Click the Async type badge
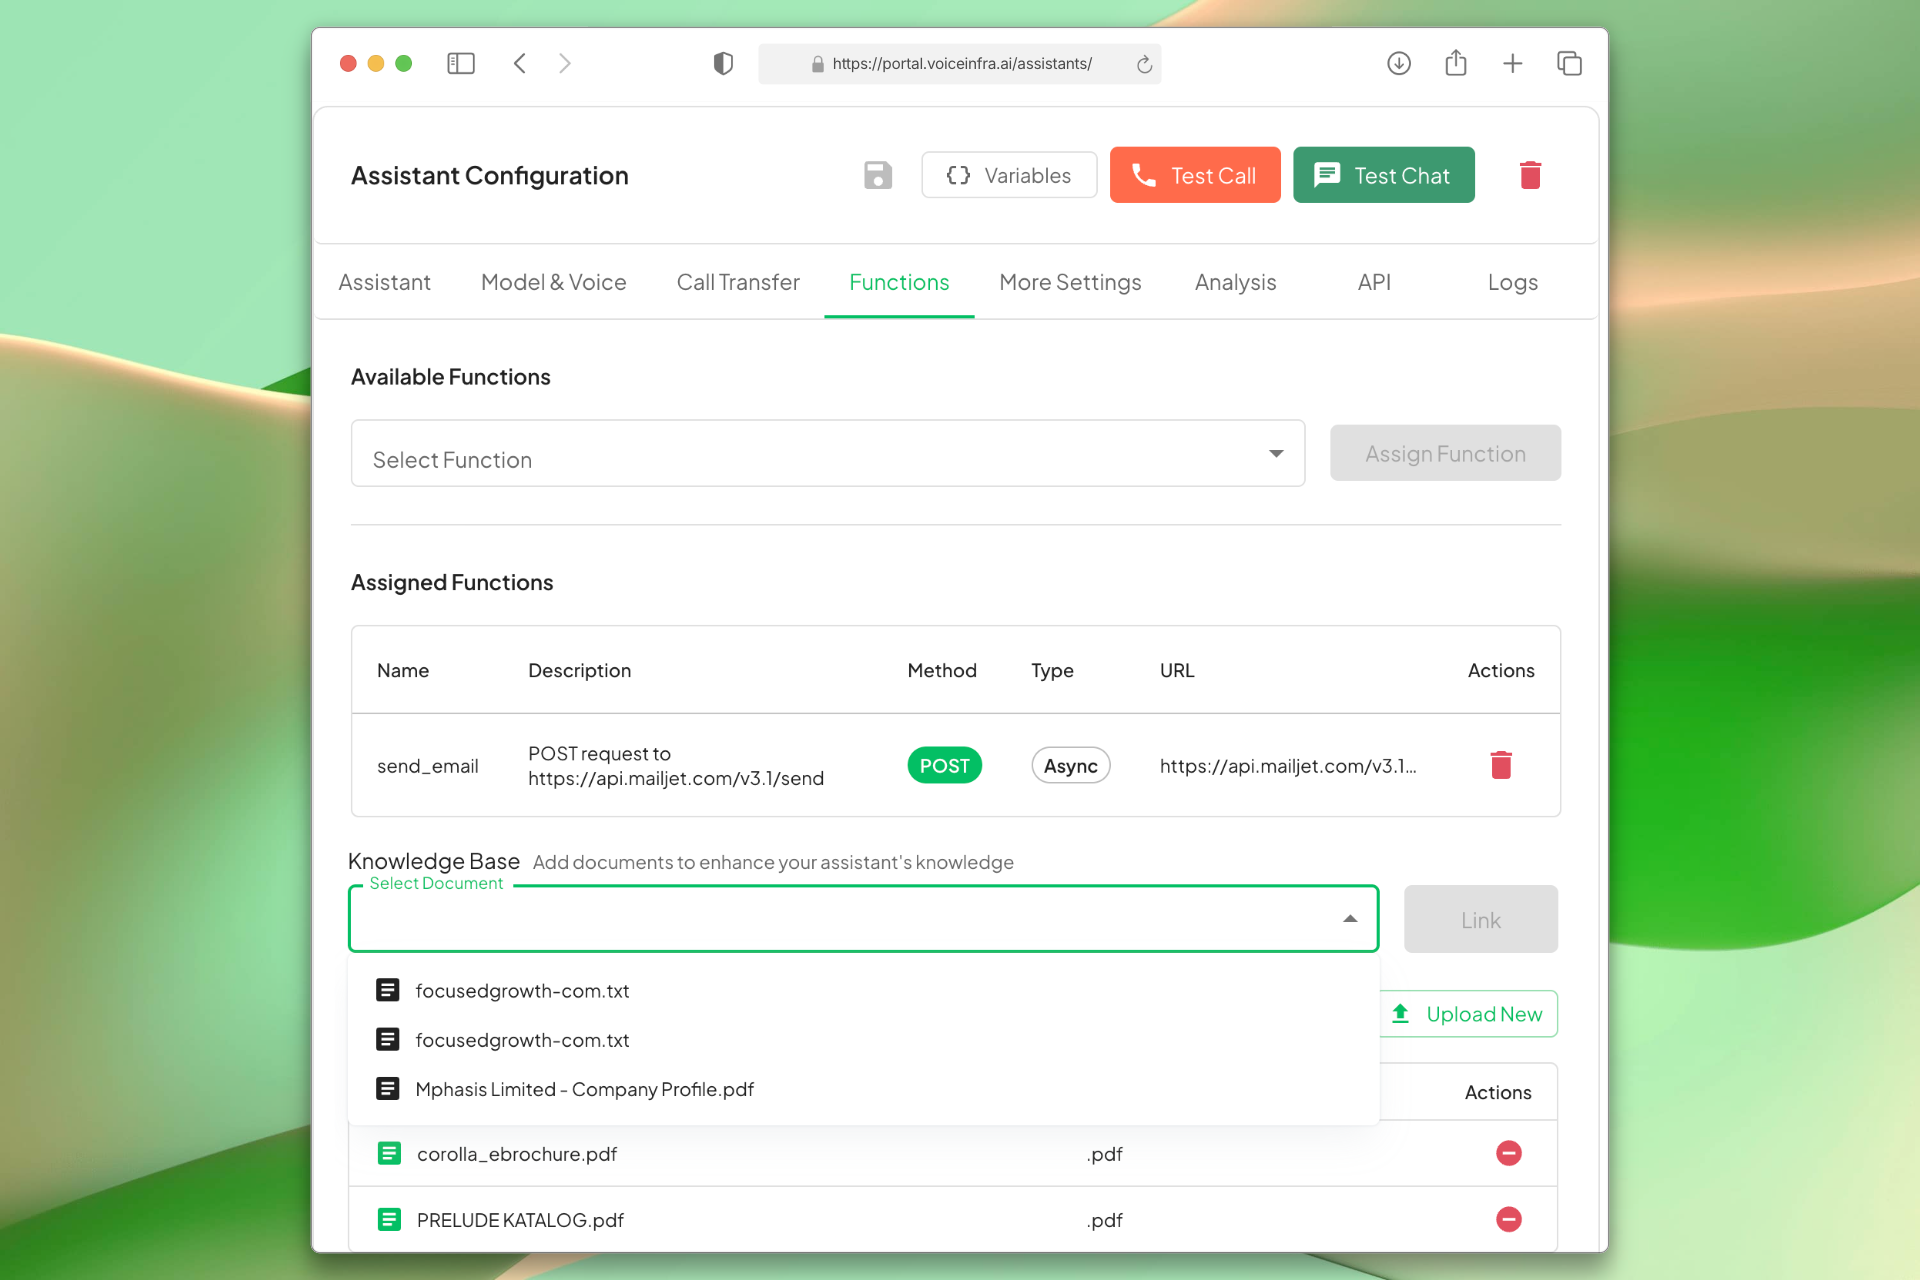The height and width of the screenshot is (1280, 1920). [x=1070, y=765]
